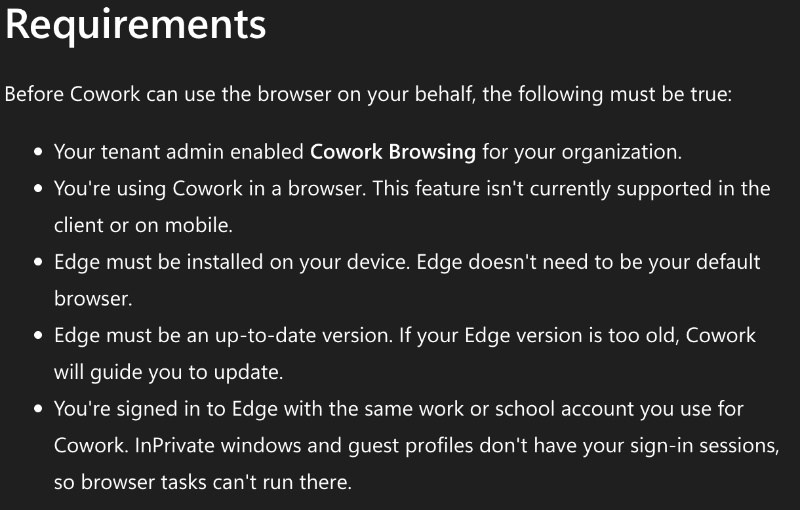Click the sentence beginning 'Before Cowork can use'
800x510 pixels.
click(368, 94)
